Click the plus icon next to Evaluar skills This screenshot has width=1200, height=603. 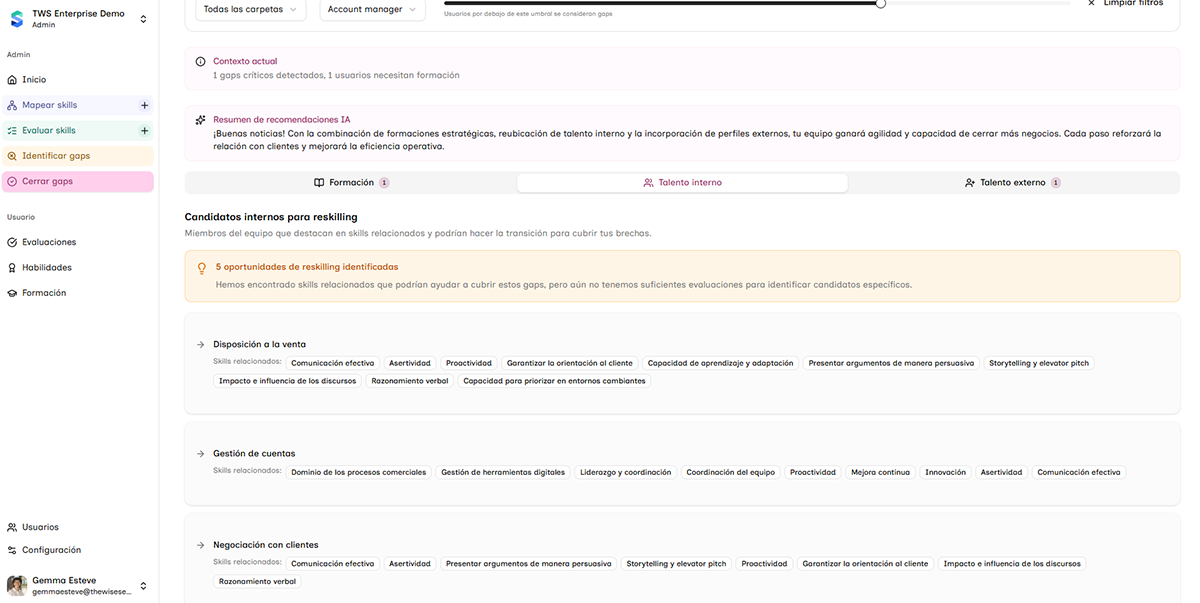point(144,131)
